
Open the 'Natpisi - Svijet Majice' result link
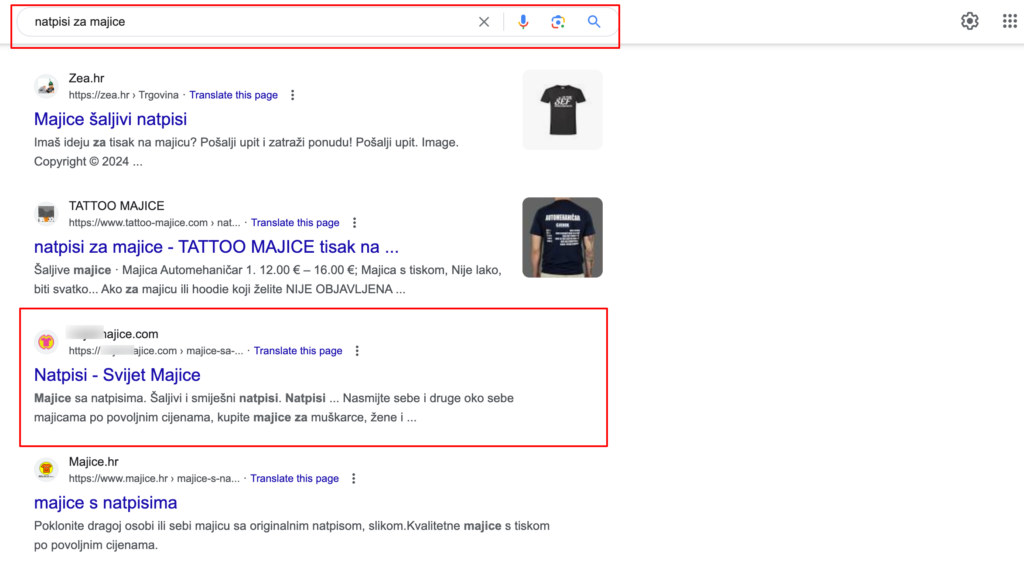click(117, 375)
